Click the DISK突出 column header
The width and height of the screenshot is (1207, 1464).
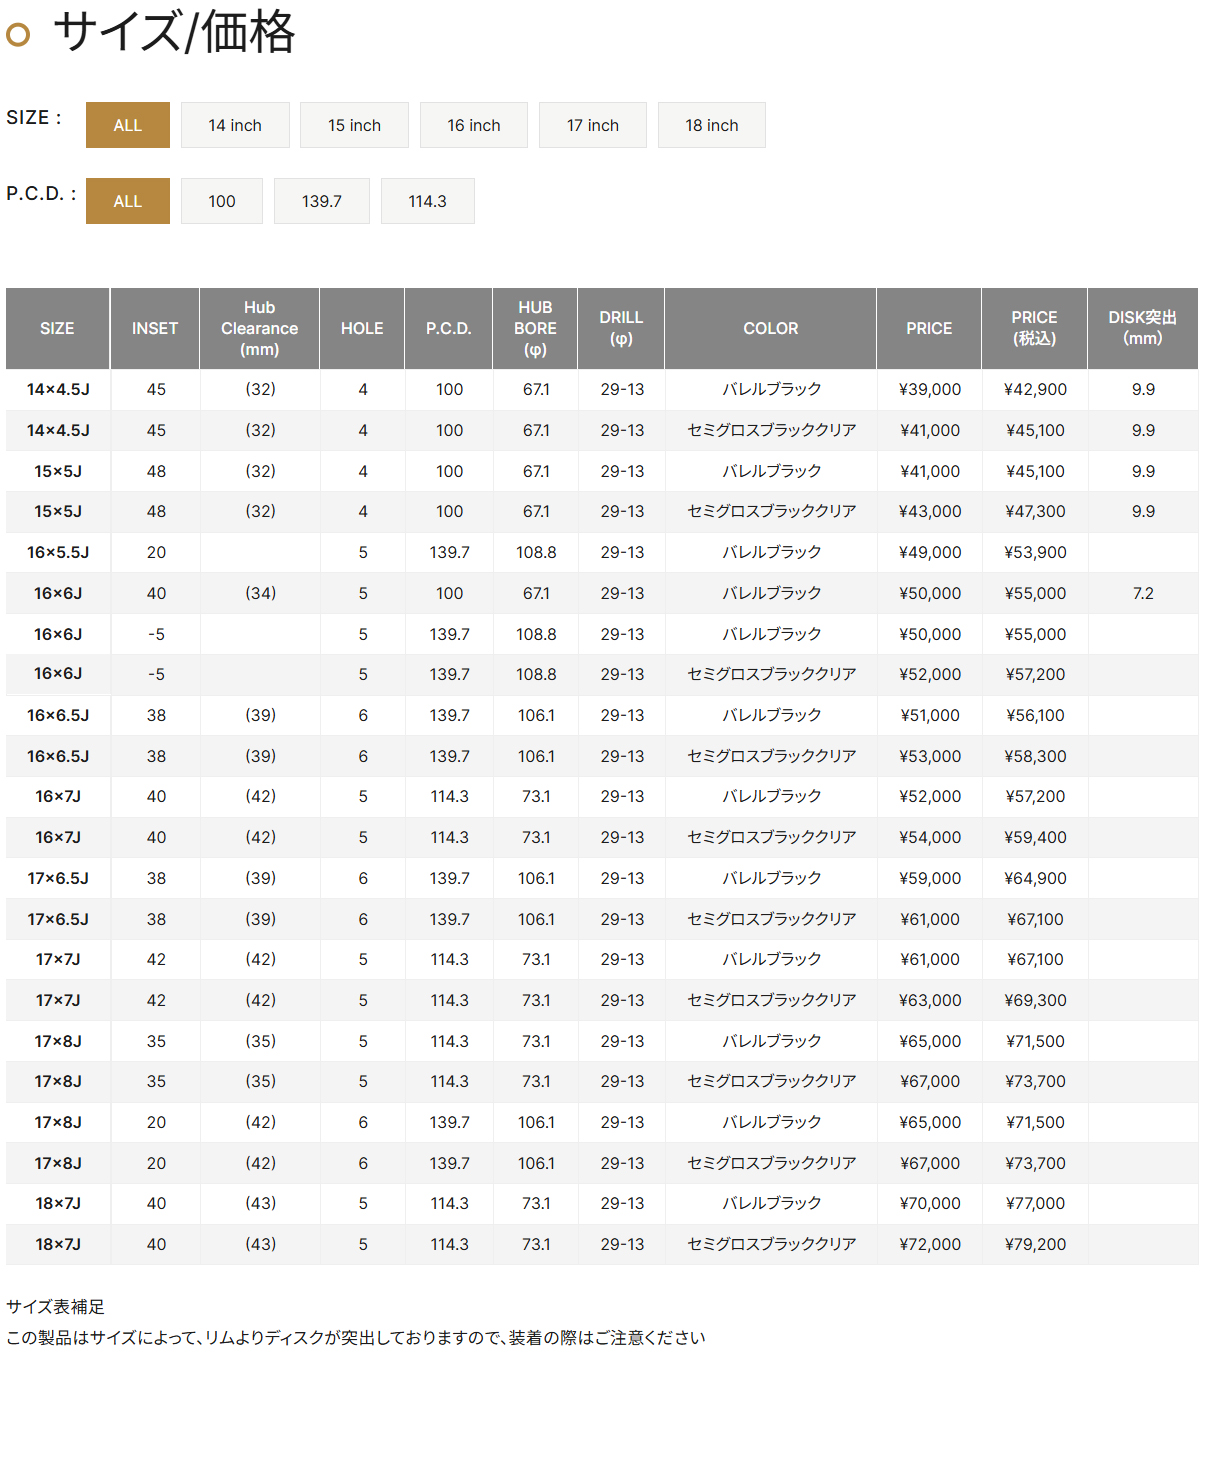pyautogui.click(x=1142, y=328)
